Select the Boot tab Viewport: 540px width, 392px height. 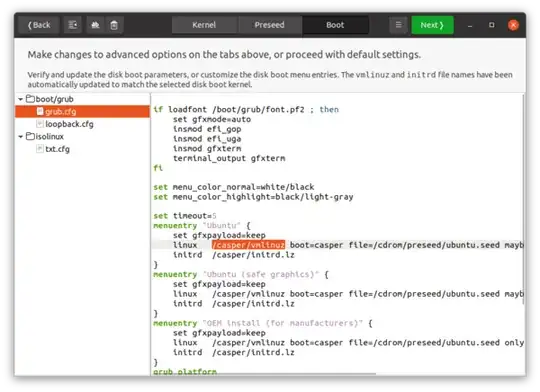335,25
